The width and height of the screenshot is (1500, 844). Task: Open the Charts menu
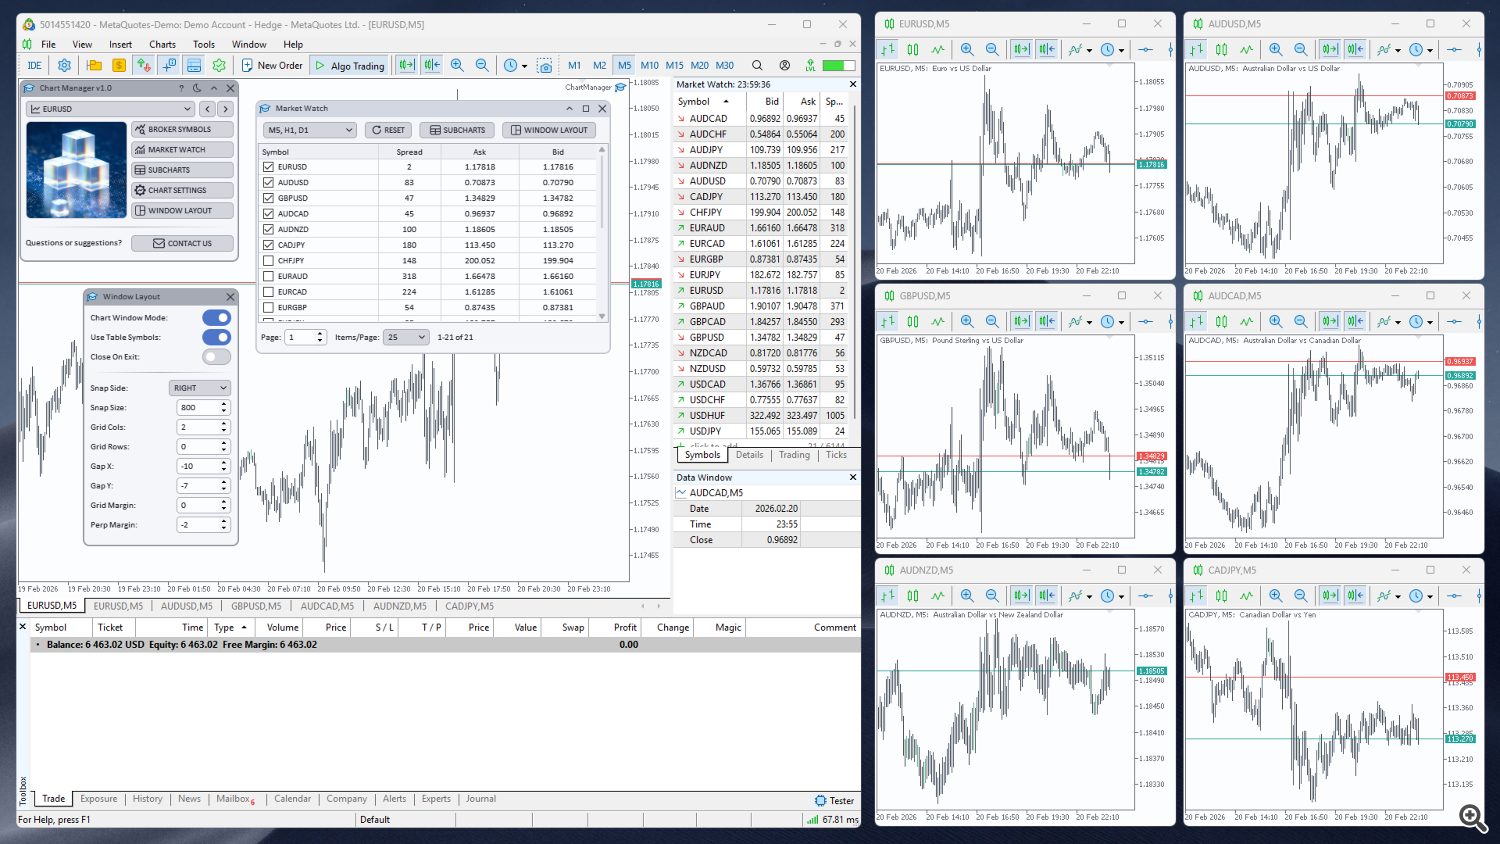tap(162, 44)
